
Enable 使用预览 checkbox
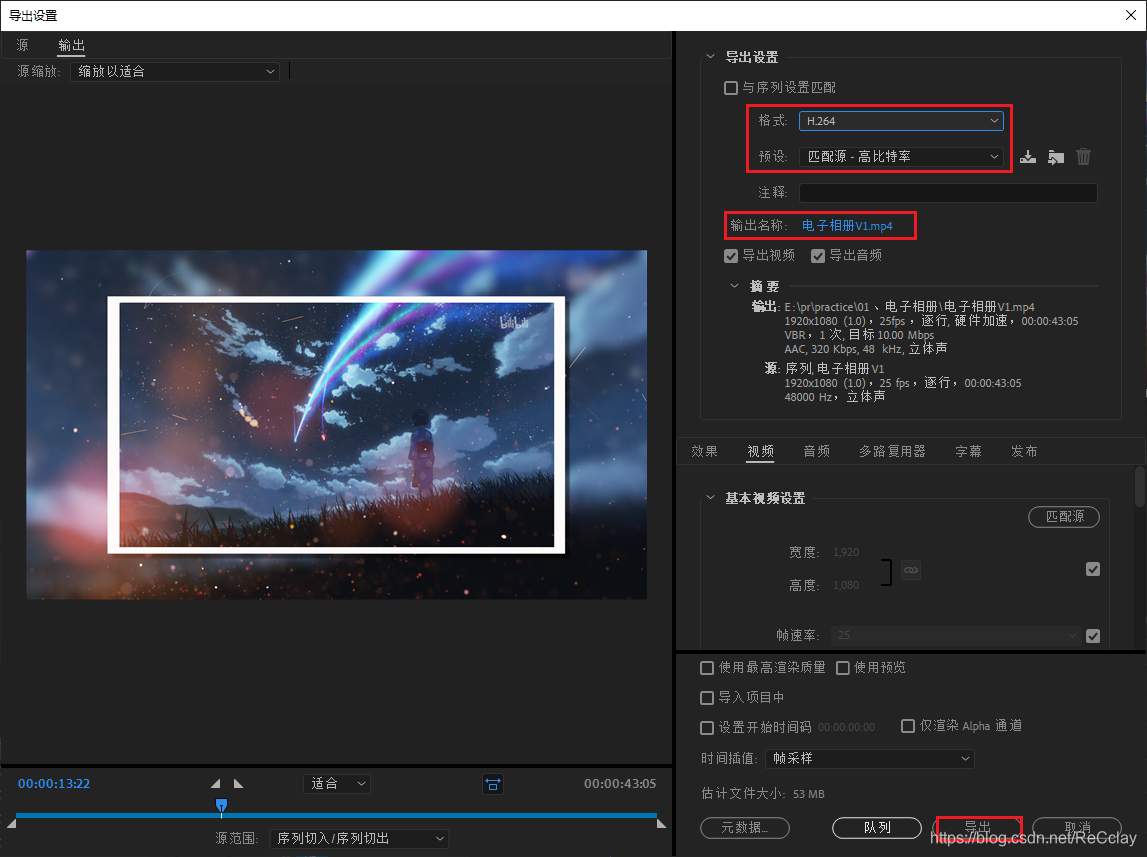pos(843,668)
